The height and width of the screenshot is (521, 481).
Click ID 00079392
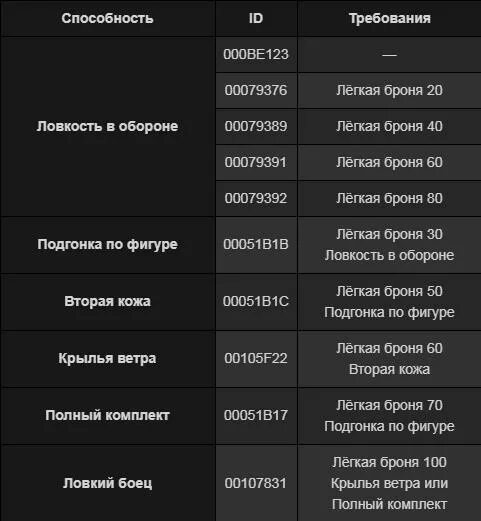(x=256, y=198)
